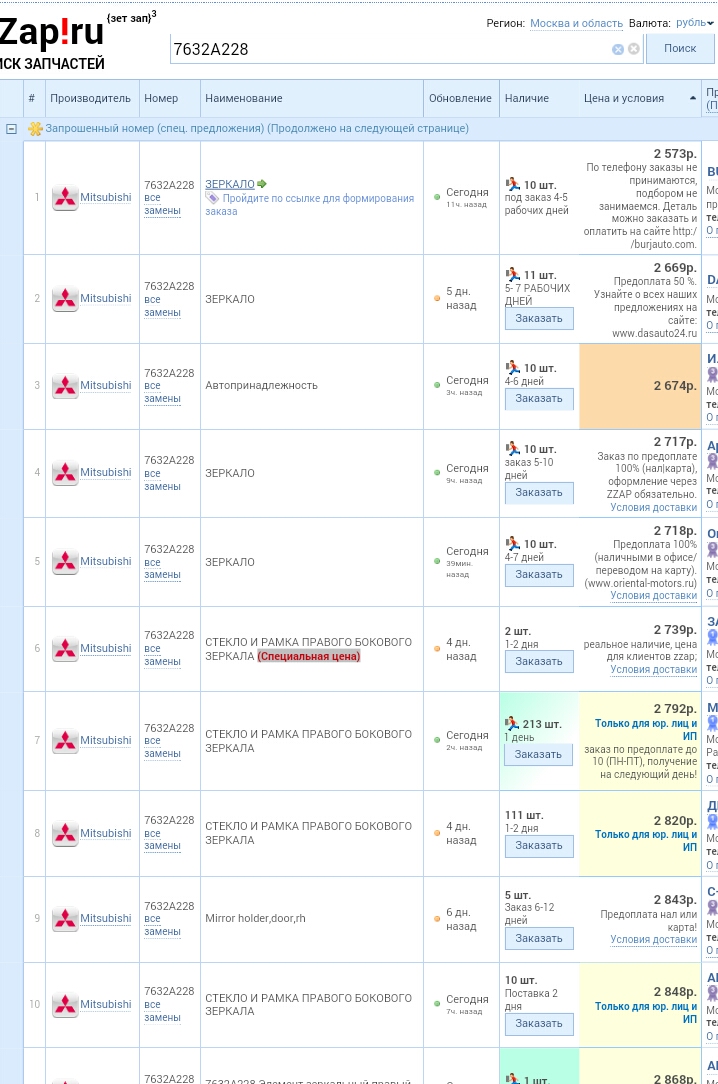
Task: Click the running courier icon in row 2
Action: coord(513,275)
